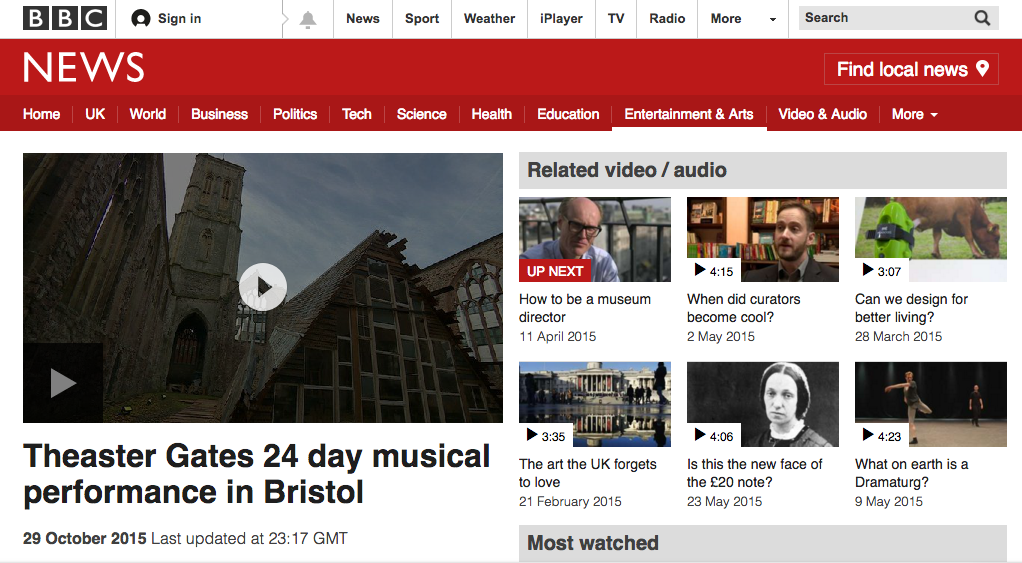Select Entertainment & Arts tab

pos(689,114)
